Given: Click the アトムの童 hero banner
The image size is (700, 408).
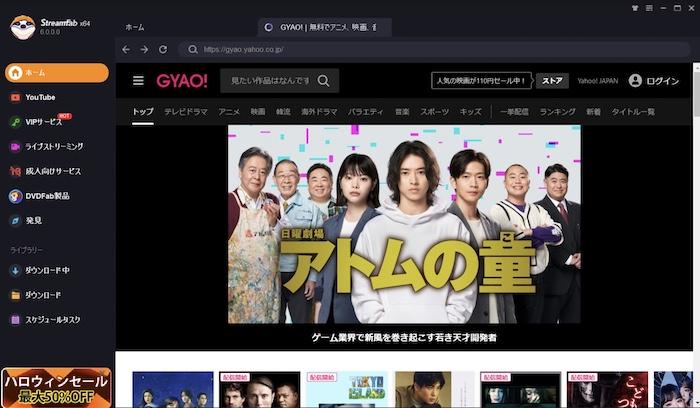Looking at the screenshot, I should tap(404, 224).
